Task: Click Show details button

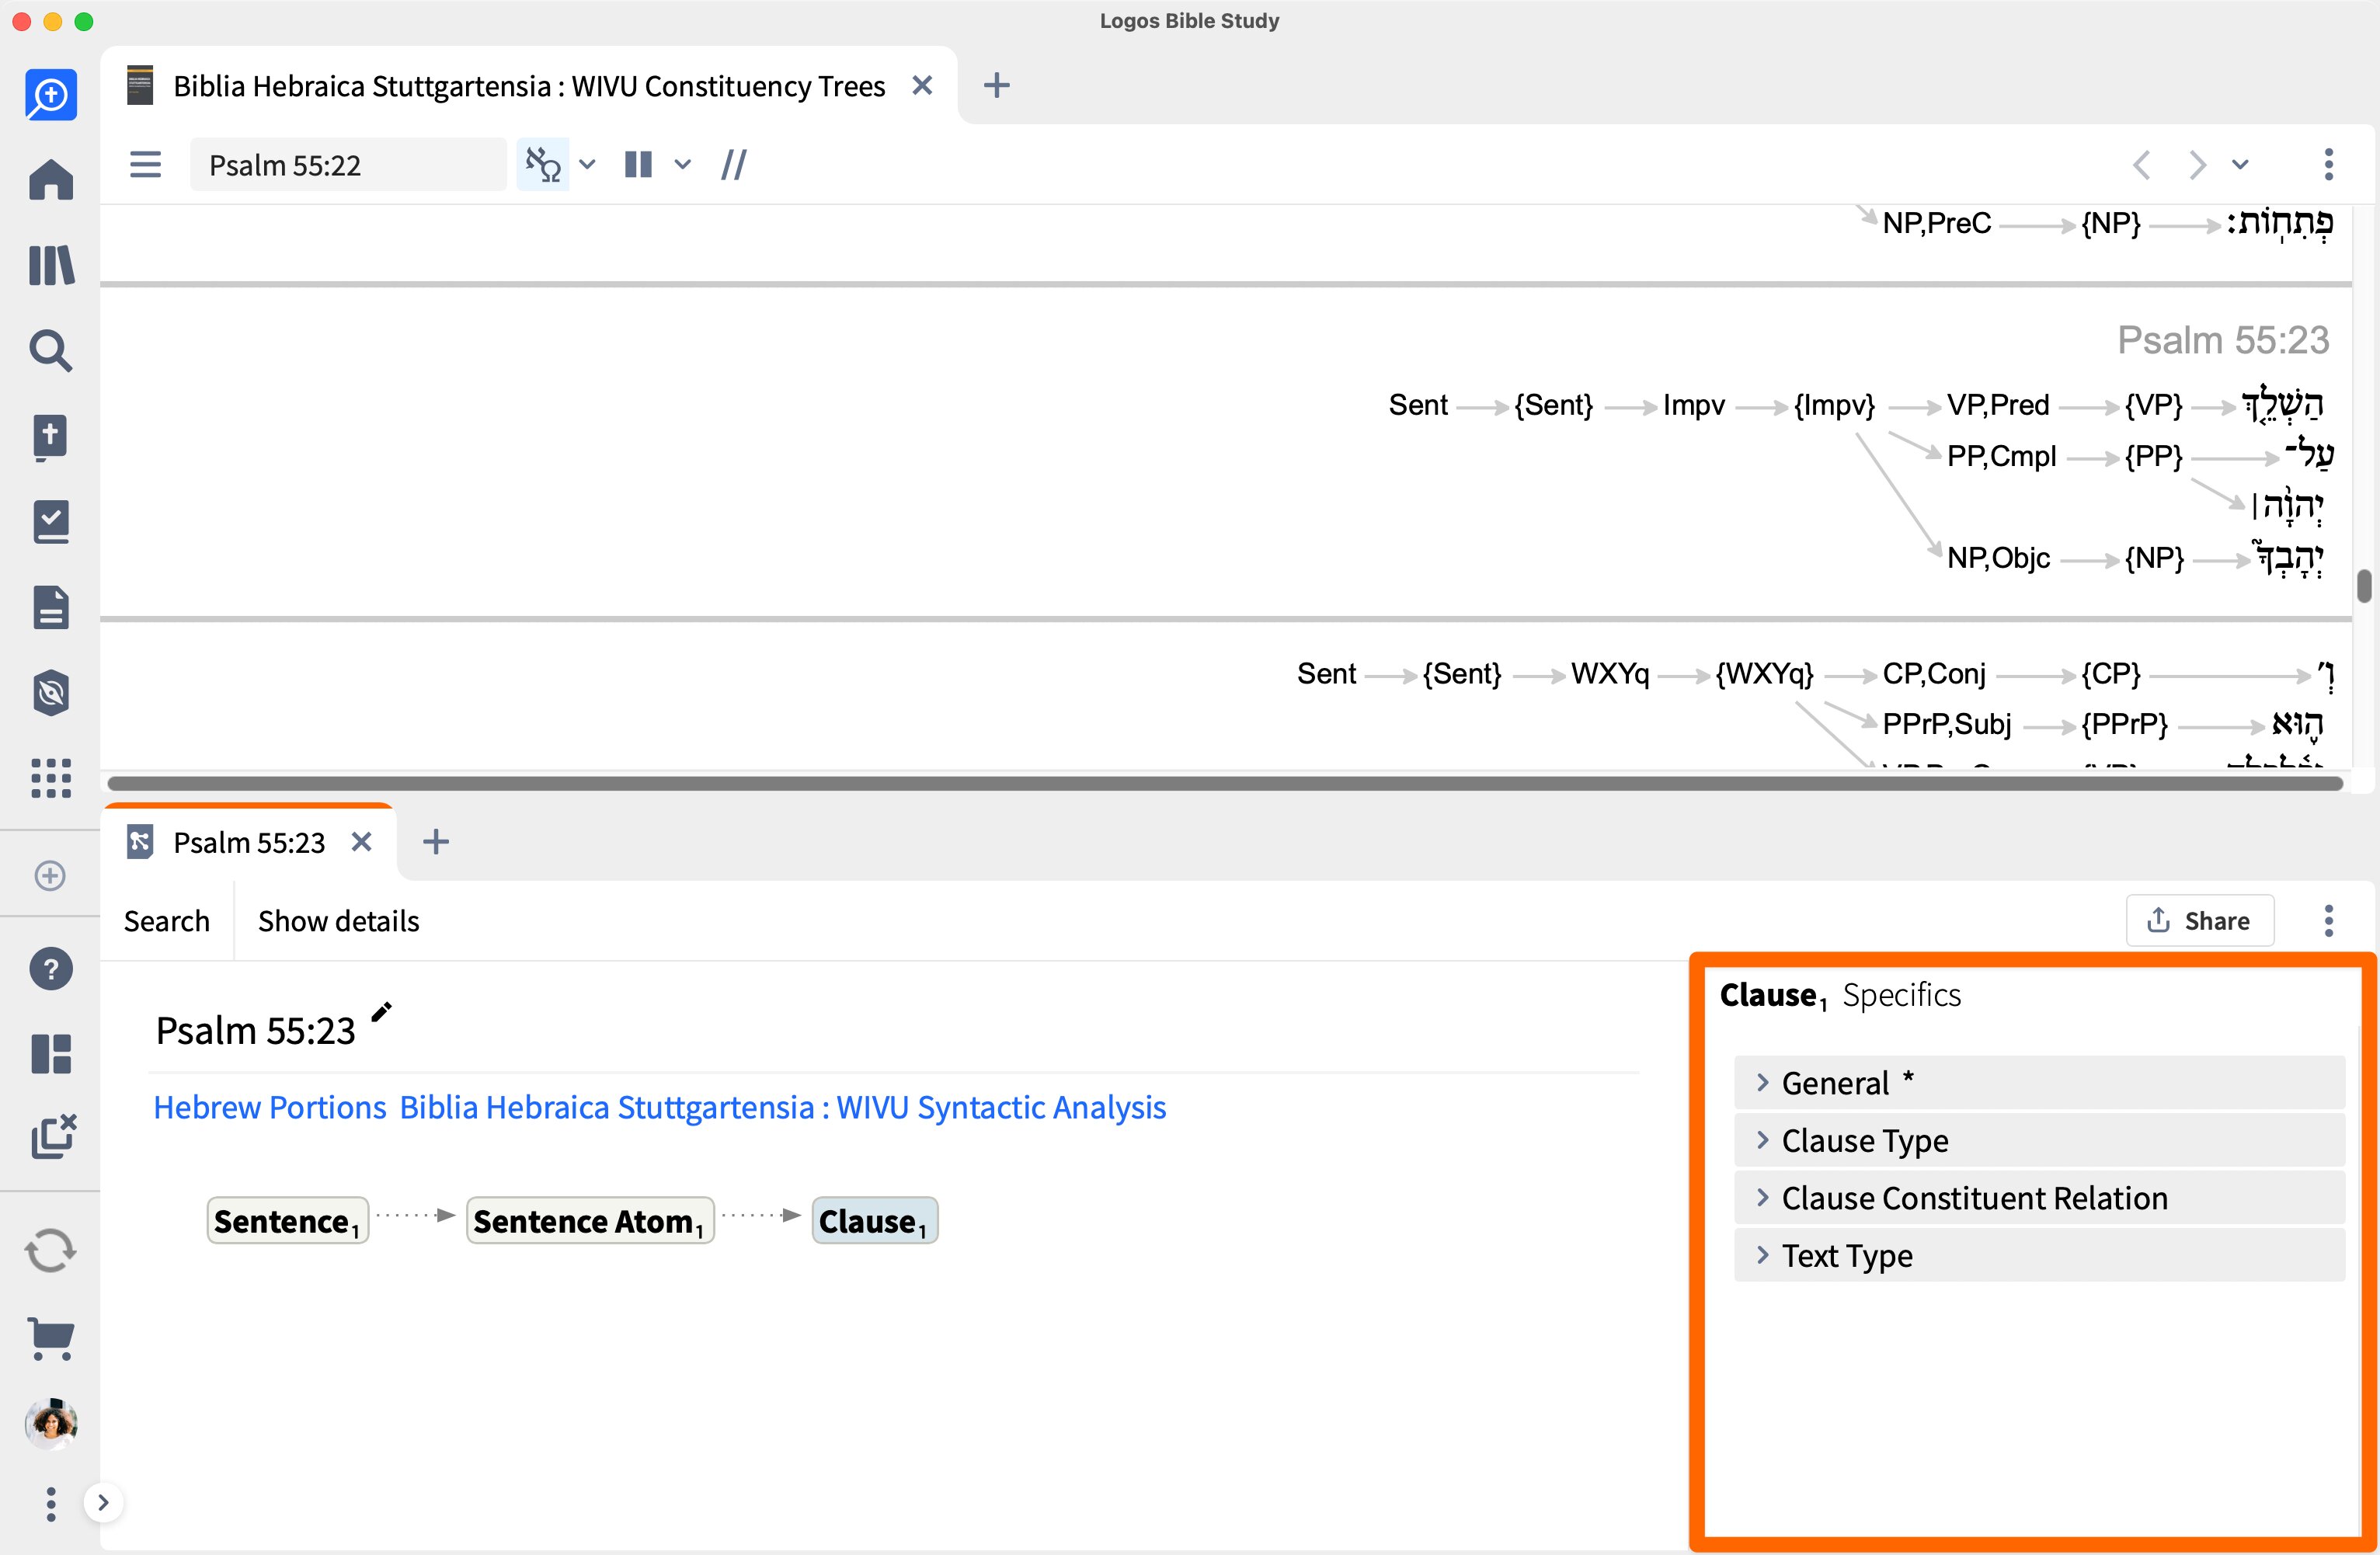Action: coord(338,921)
